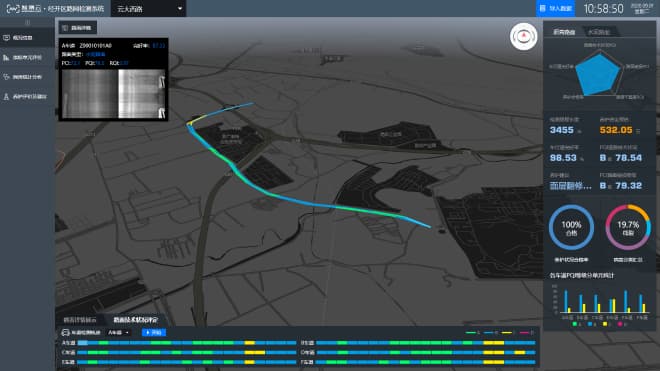The height and width of the screenshot is (371, 660).
Task: Open the lane selector dropdown in bottom panel
Action: [118, 333]
